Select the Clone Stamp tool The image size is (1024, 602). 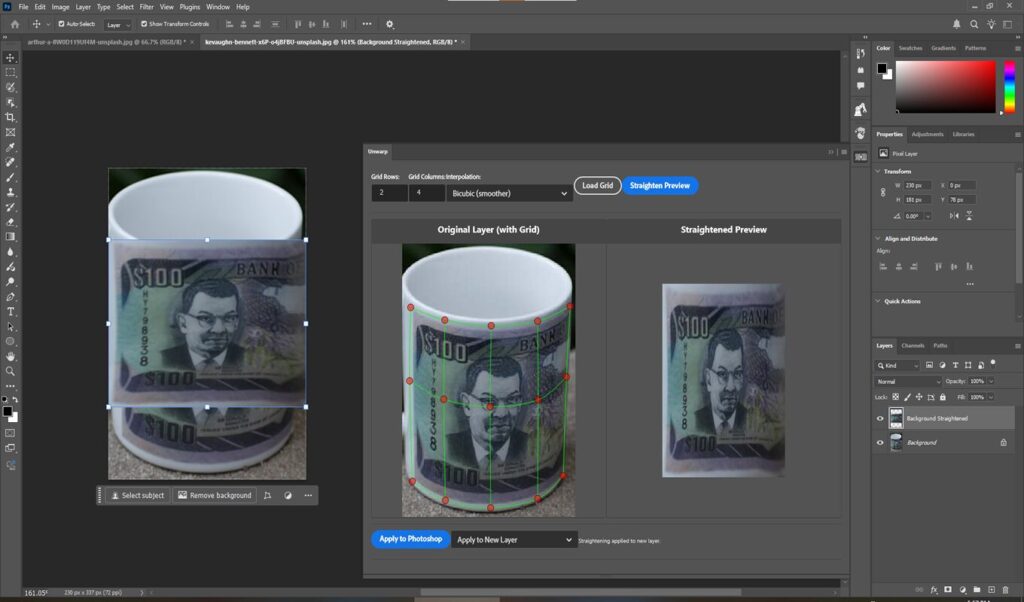coord(10,192)
